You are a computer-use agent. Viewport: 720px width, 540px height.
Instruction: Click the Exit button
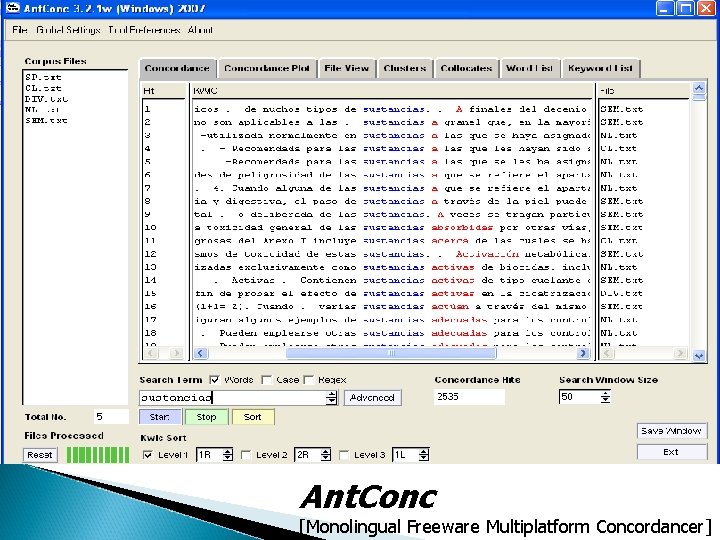coord(671,452)
